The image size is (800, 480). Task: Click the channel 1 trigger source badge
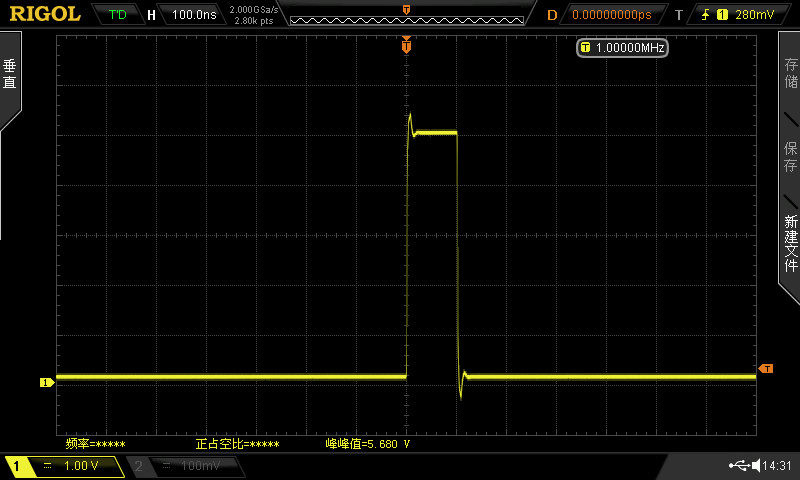(722, 15)
